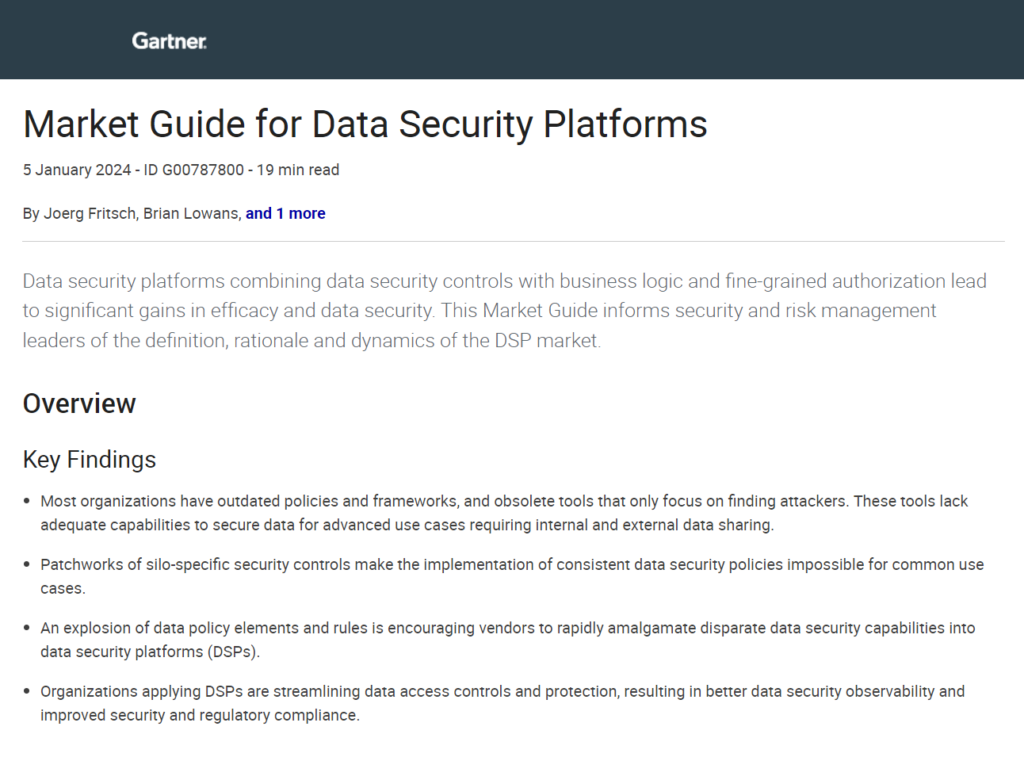
Task: Click the Key Findings subheading
Action: point(89,459)
